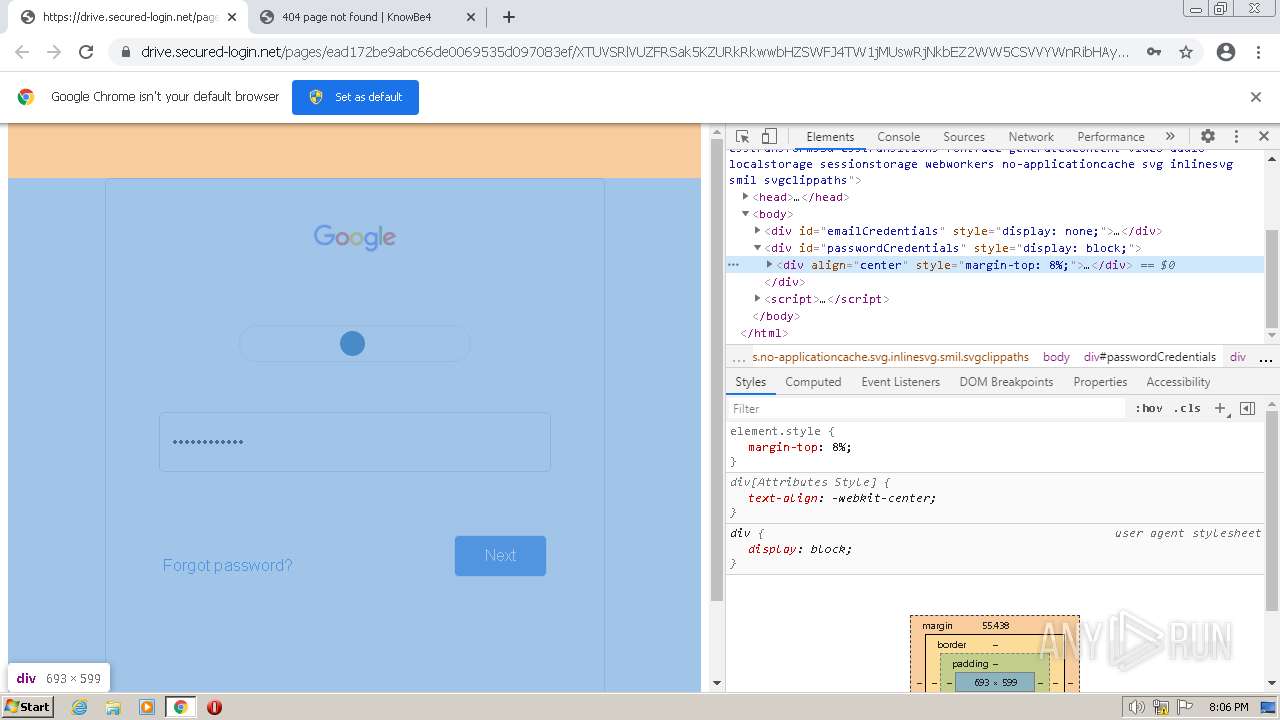The image size is (1280, 720).
Task: Expand the head node
Action: tap(746, 197)
